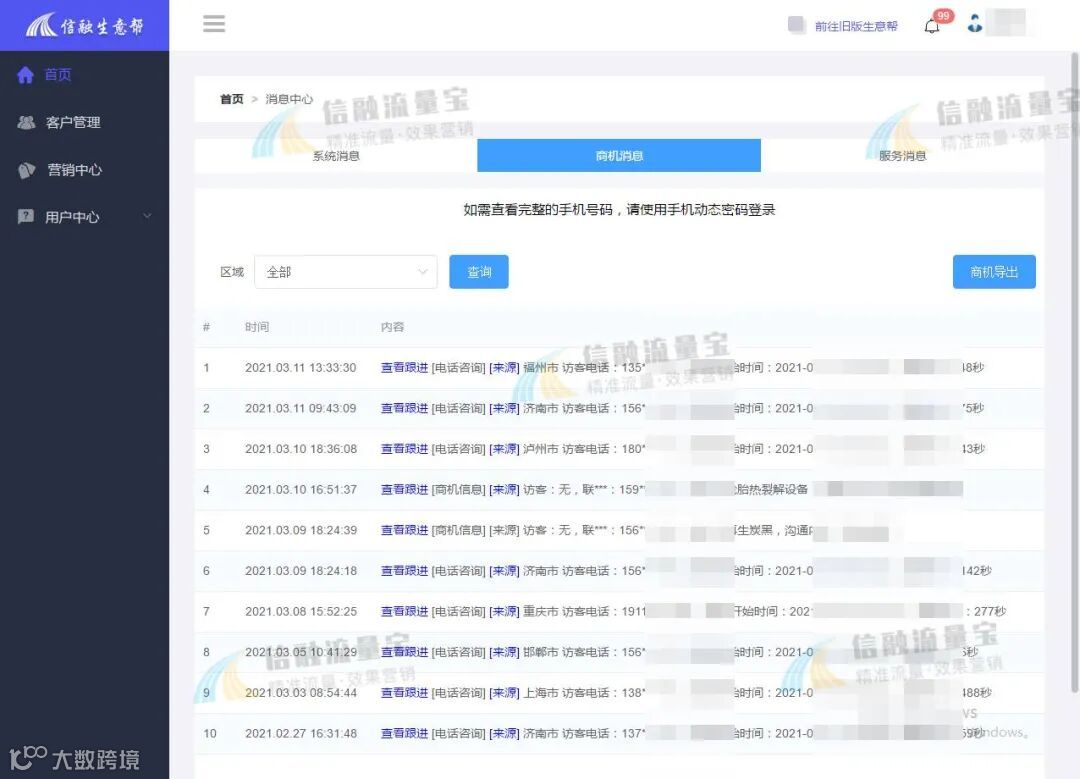Click timestamp 2021.02.27 16:31:48
This screenshot has height=779, width=1080.
pyautogui.click(x=301, y=734)
